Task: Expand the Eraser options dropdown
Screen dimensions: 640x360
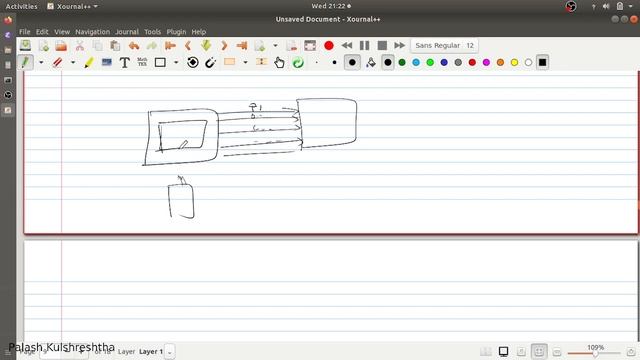Action: [x=73, y=62]
